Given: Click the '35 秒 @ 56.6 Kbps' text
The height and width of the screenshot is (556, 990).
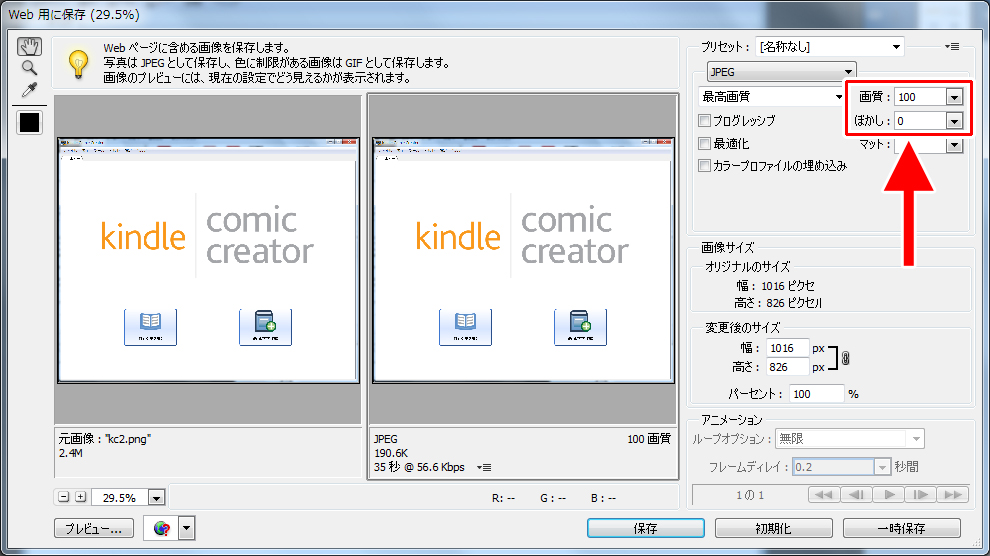Looking at the screenshot, I should 419,468.
